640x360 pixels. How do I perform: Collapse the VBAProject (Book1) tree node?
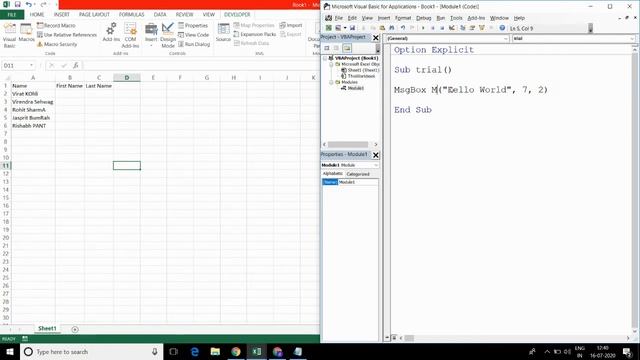(325, 58)
